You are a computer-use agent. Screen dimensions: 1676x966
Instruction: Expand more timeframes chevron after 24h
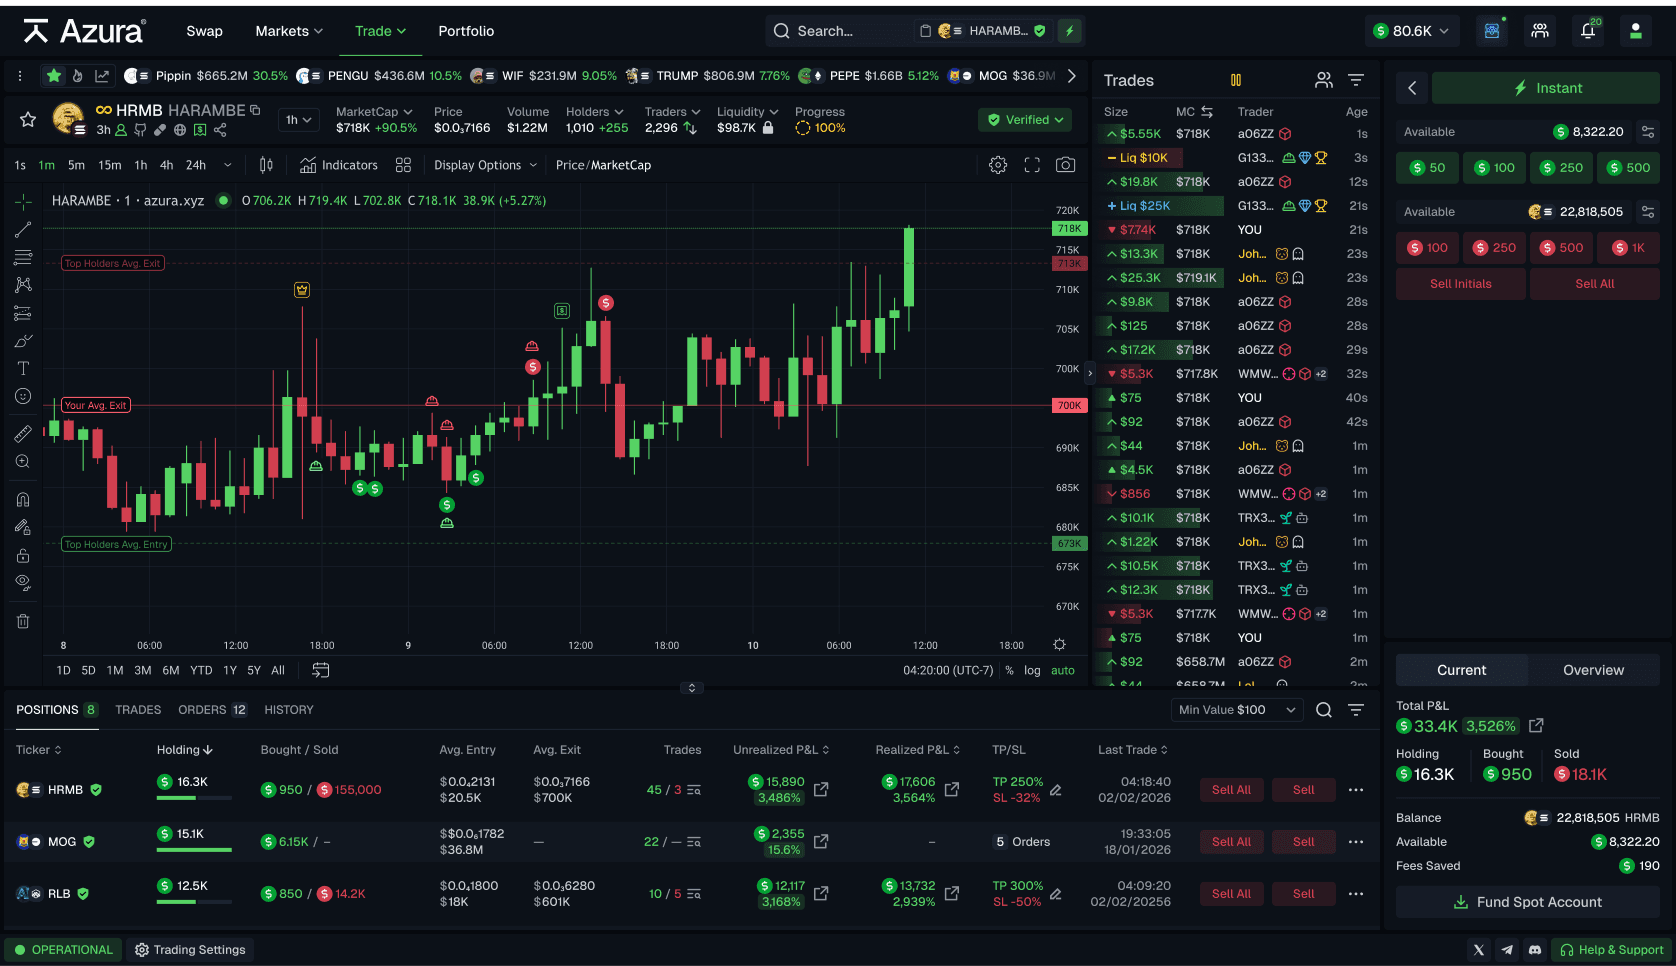tap(228, 165)
